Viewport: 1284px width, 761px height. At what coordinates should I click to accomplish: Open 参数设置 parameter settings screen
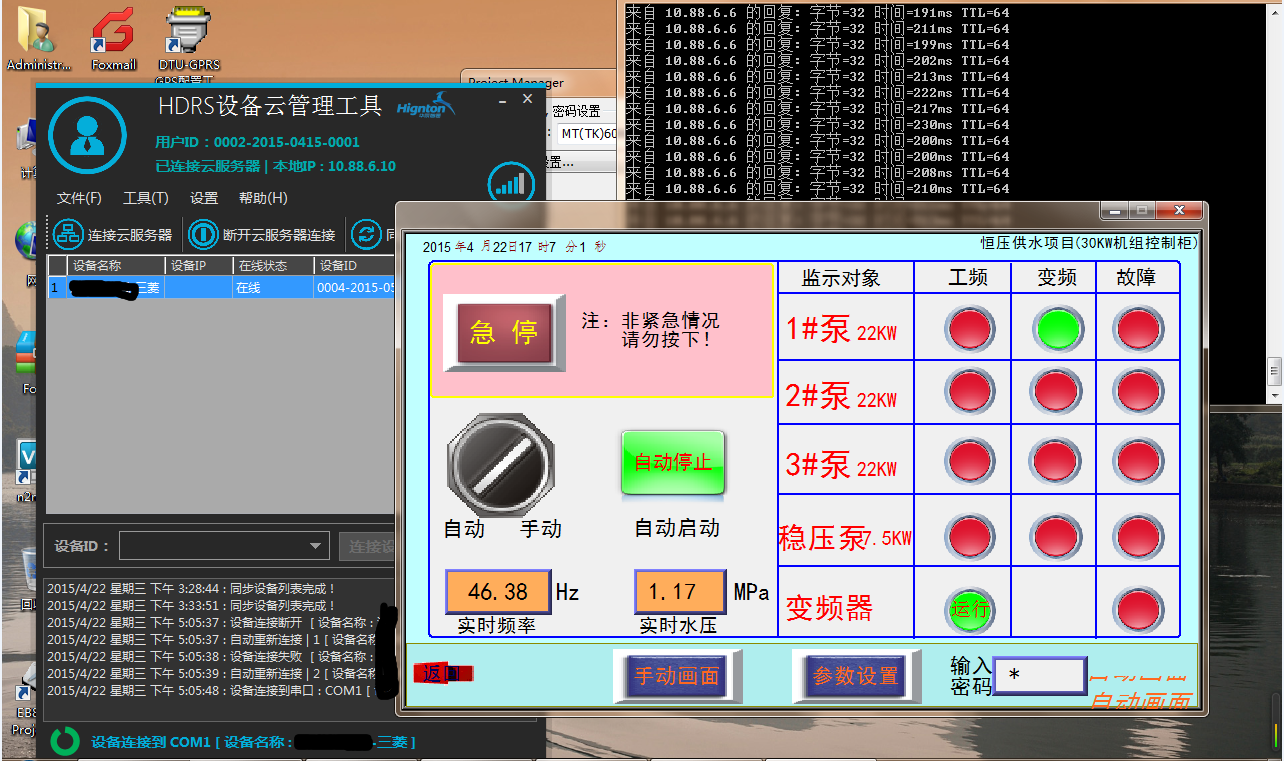click(x=856, y=676)
